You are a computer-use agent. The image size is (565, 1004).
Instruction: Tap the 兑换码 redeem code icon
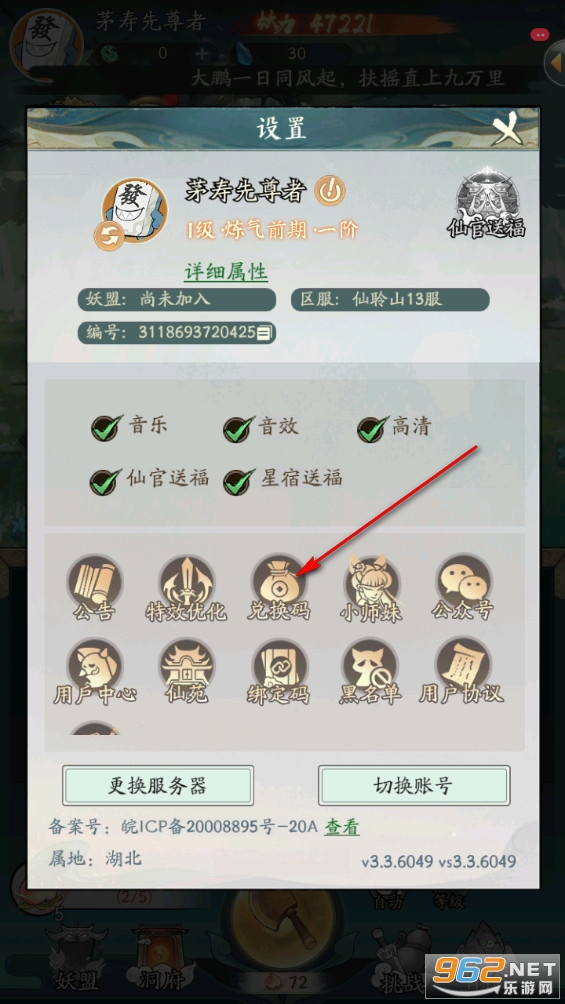(279, 587)
